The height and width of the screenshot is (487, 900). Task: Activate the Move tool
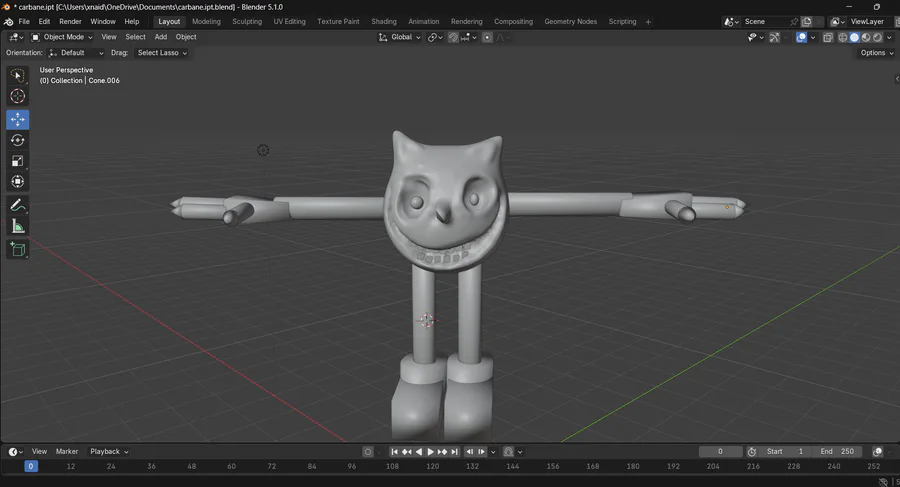[18, 119]
